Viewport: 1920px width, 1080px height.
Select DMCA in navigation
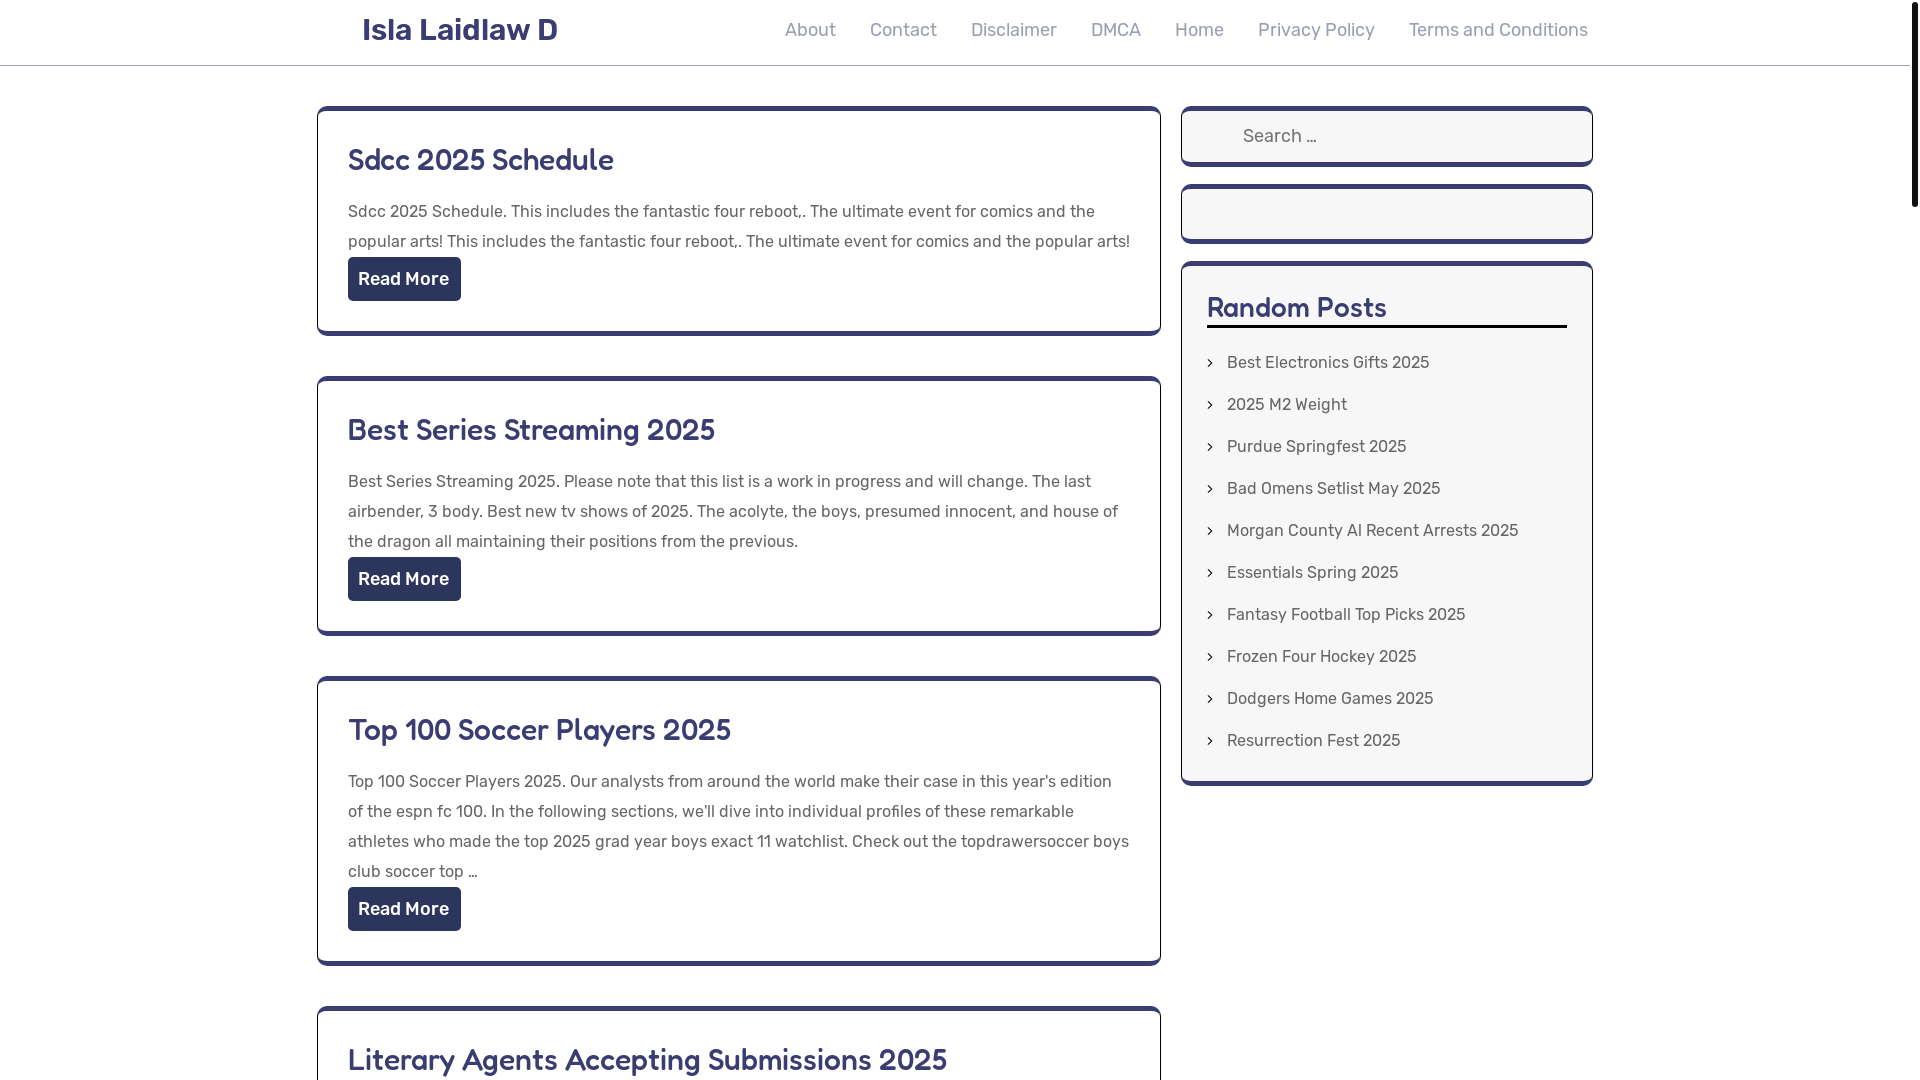point(1115,30)
